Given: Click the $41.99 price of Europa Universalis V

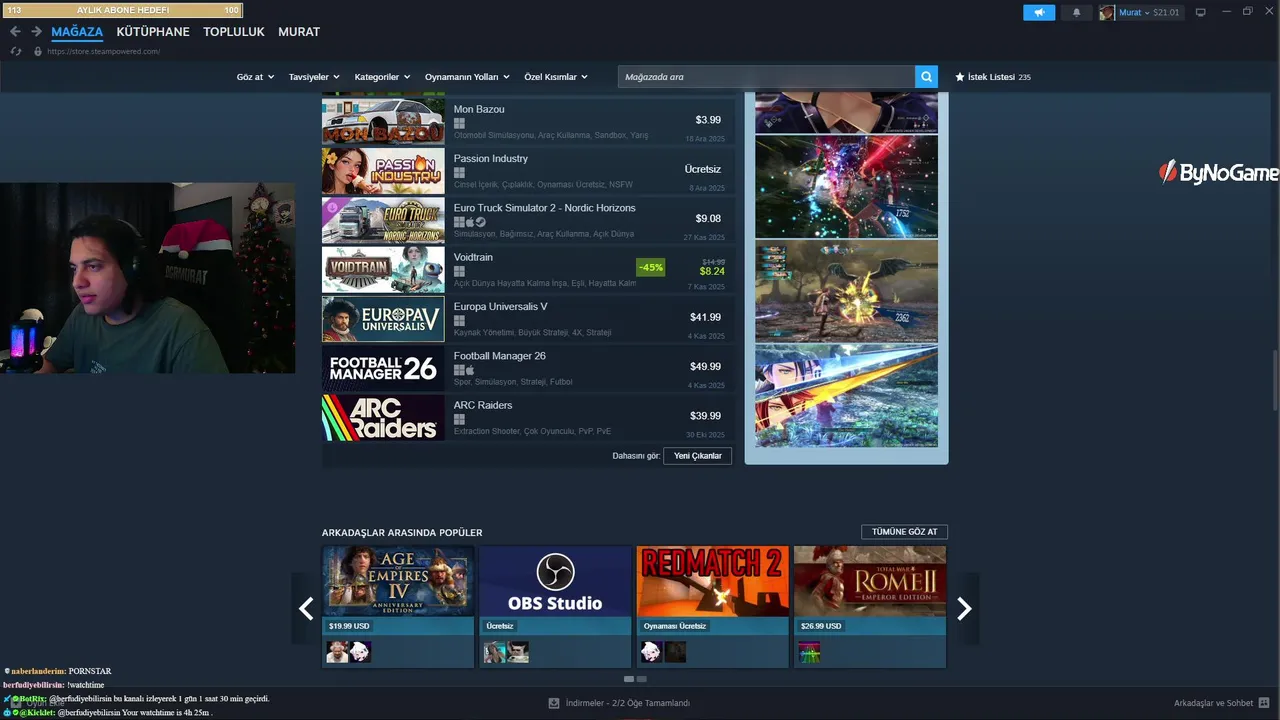Looking at the screenshot, I should click(x=705, y=317).
